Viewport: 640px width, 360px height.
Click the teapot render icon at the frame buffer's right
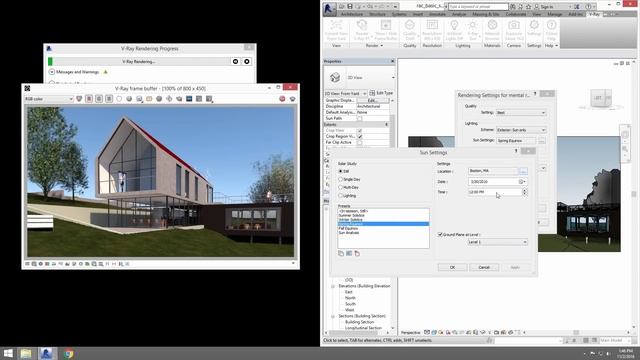292,99
